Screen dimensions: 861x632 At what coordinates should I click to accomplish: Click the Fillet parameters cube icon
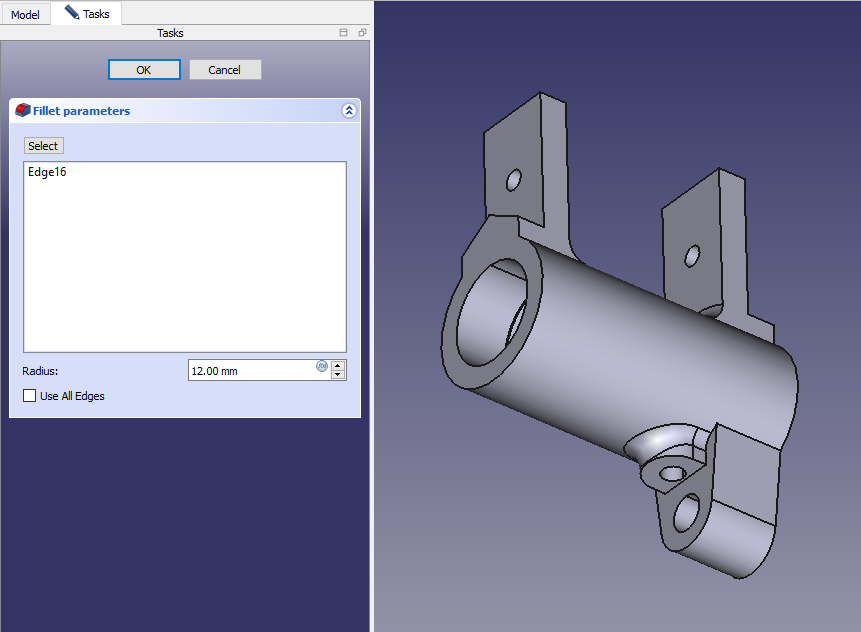point(23,110)
